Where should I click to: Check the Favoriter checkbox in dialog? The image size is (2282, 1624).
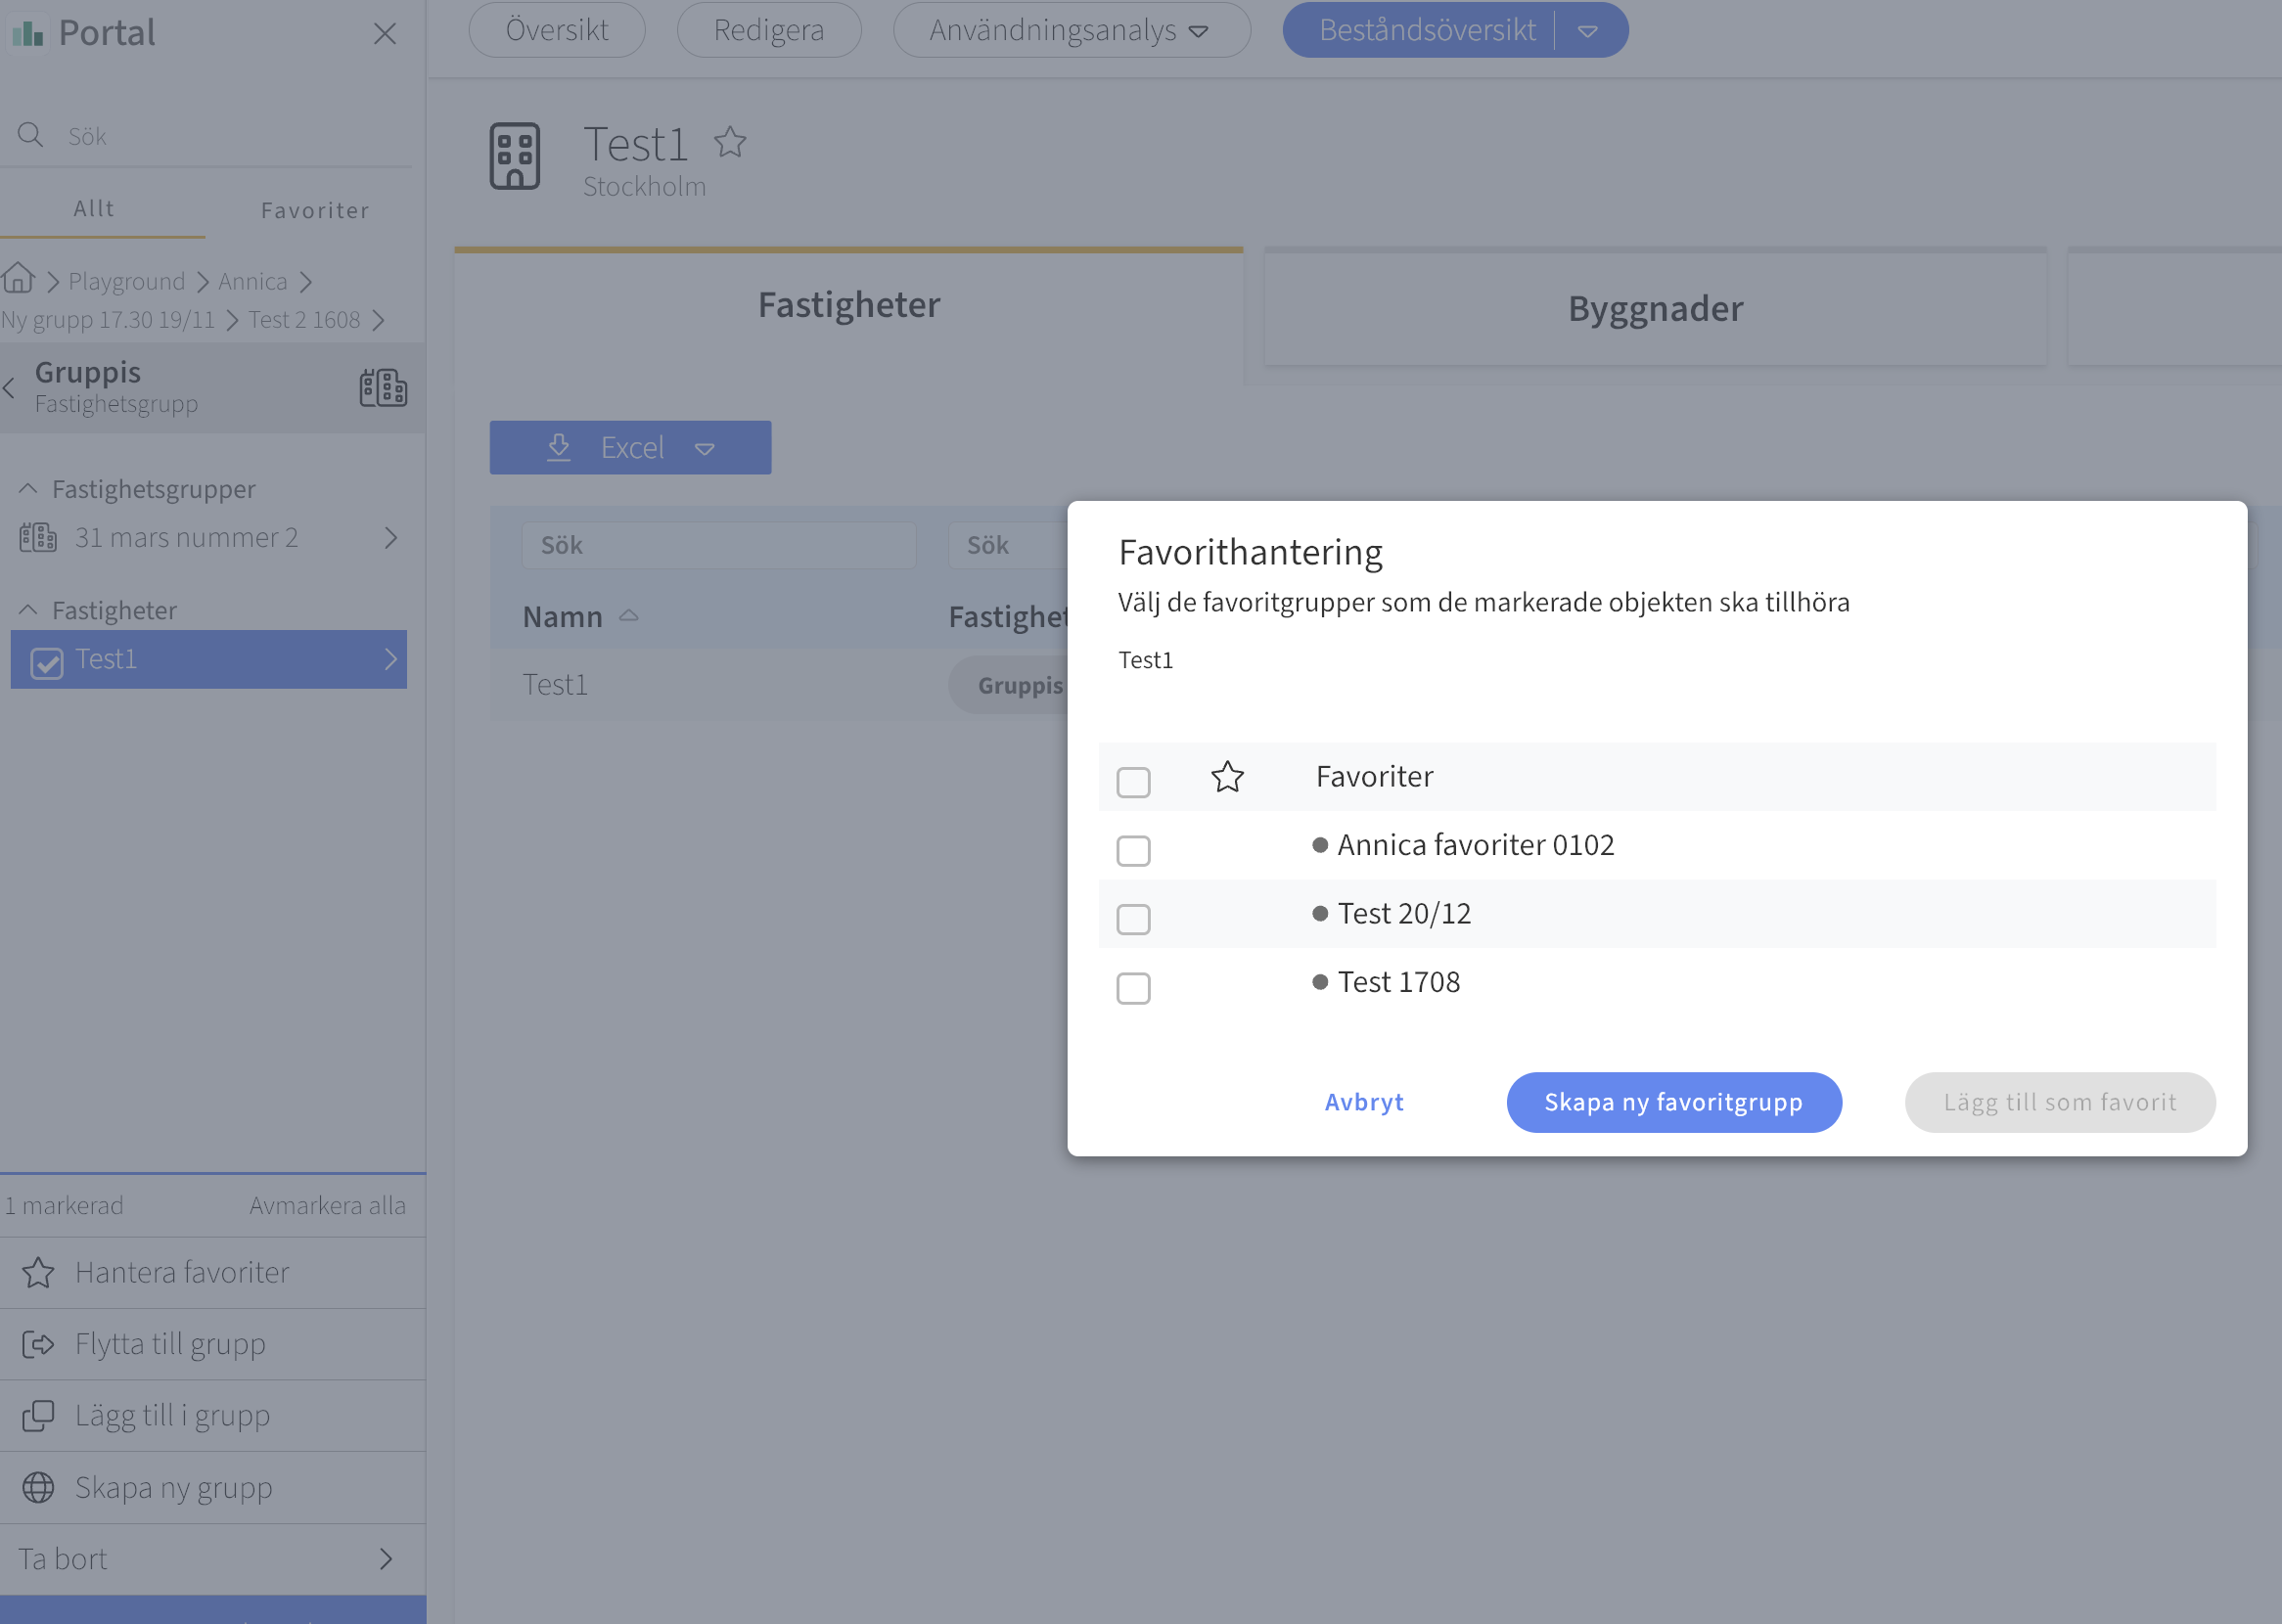1133,781
